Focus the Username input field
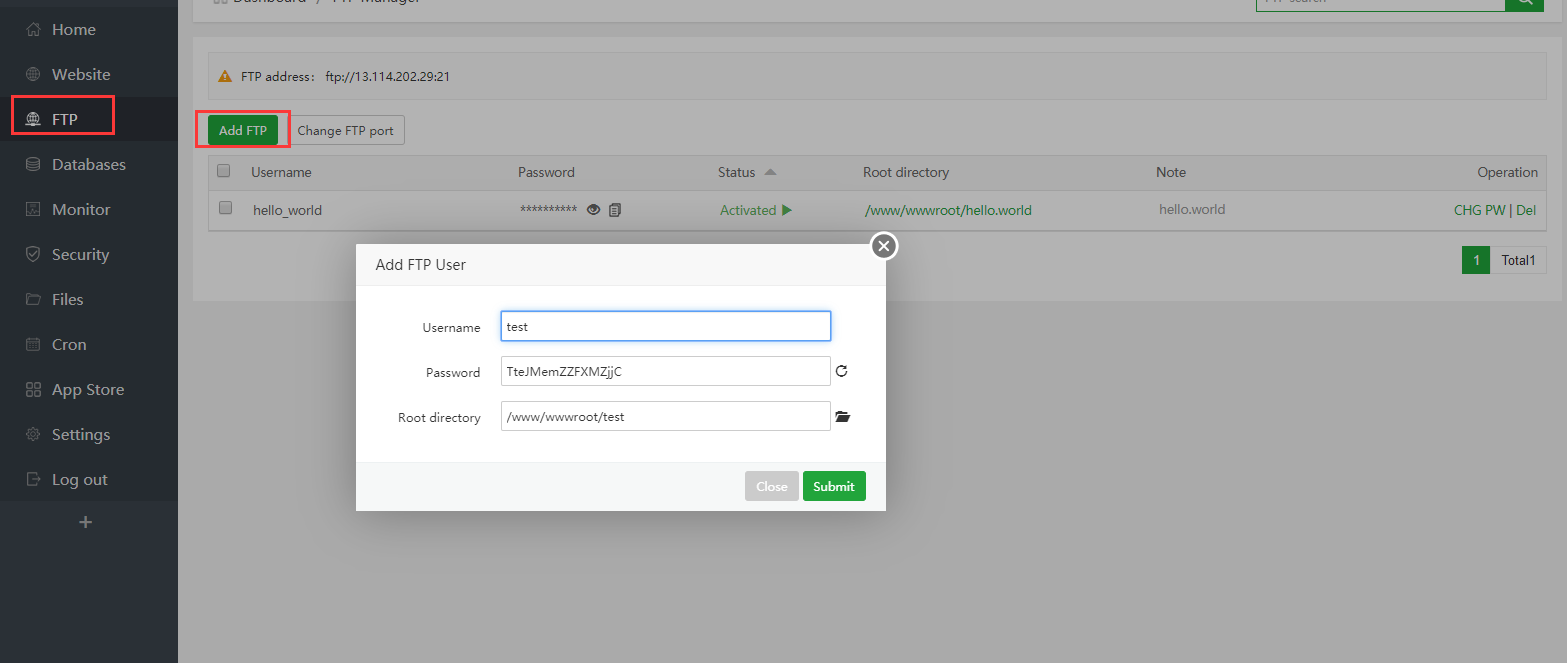 pyautogui.click(x=665, y=326)
